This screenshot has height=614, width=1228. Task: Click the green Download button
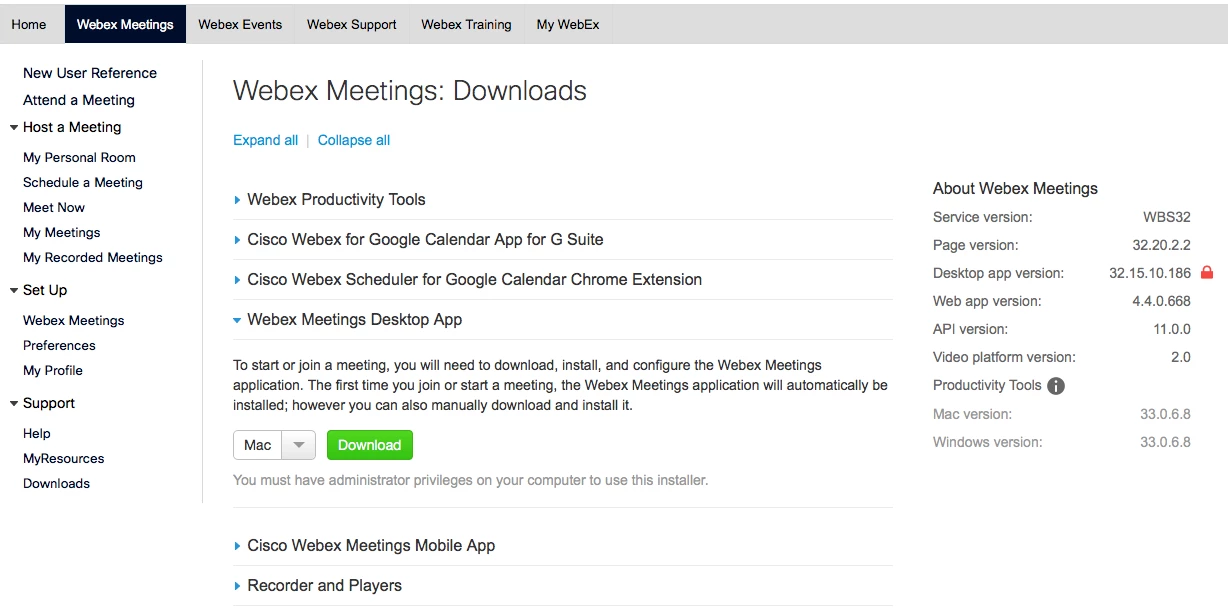(x=369, y=445)
